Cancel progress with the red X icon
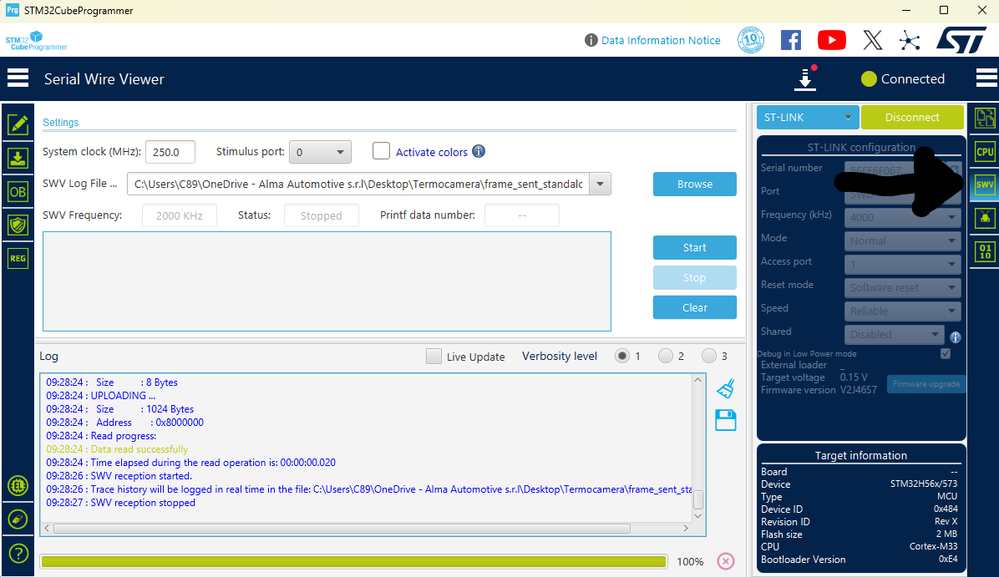 tap(726, 561)
